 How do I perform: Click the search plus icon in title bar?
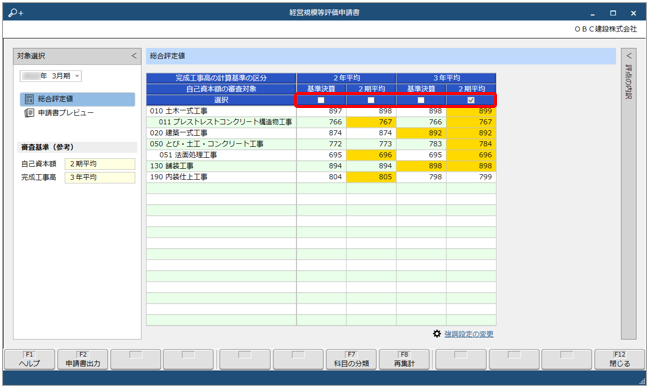click(15, 13)
